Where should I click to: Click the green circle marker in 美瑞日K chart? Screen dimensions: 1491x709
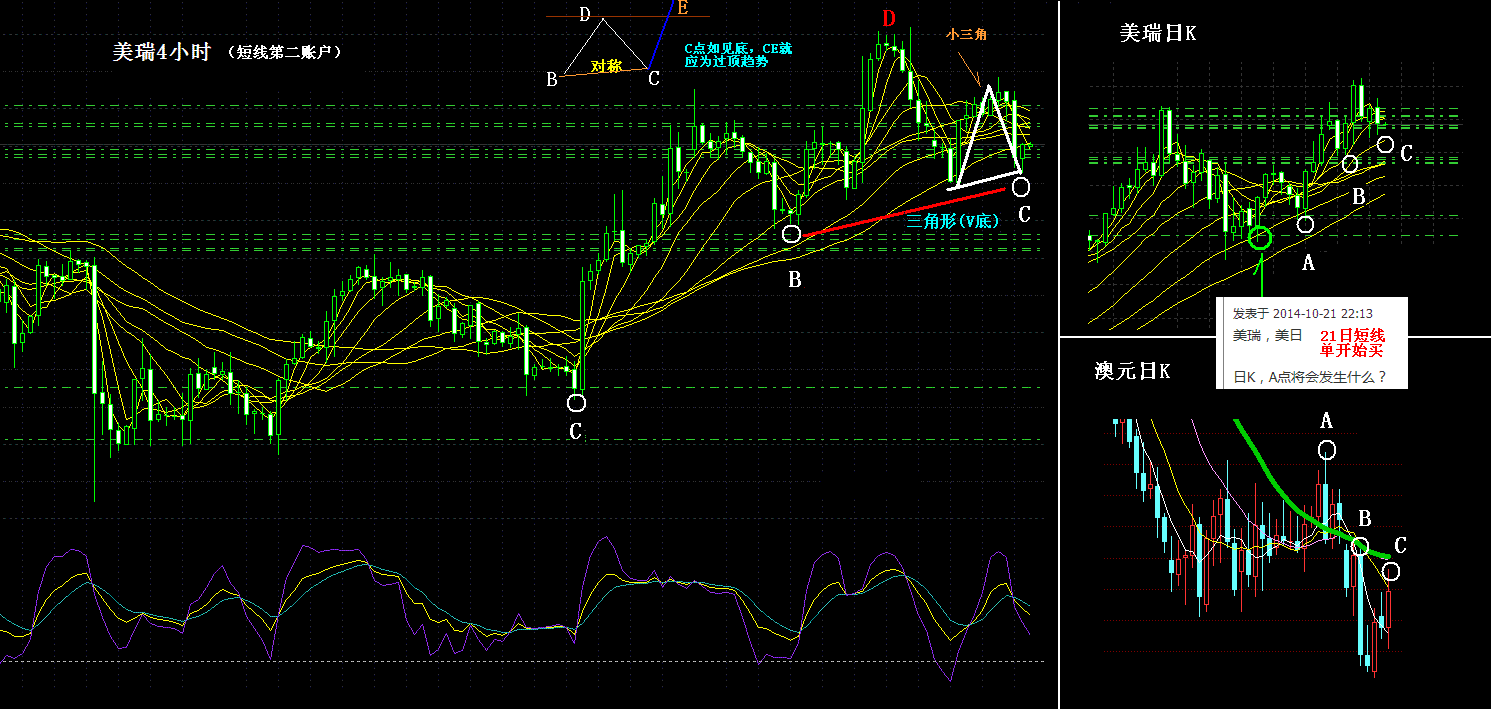1260,237
